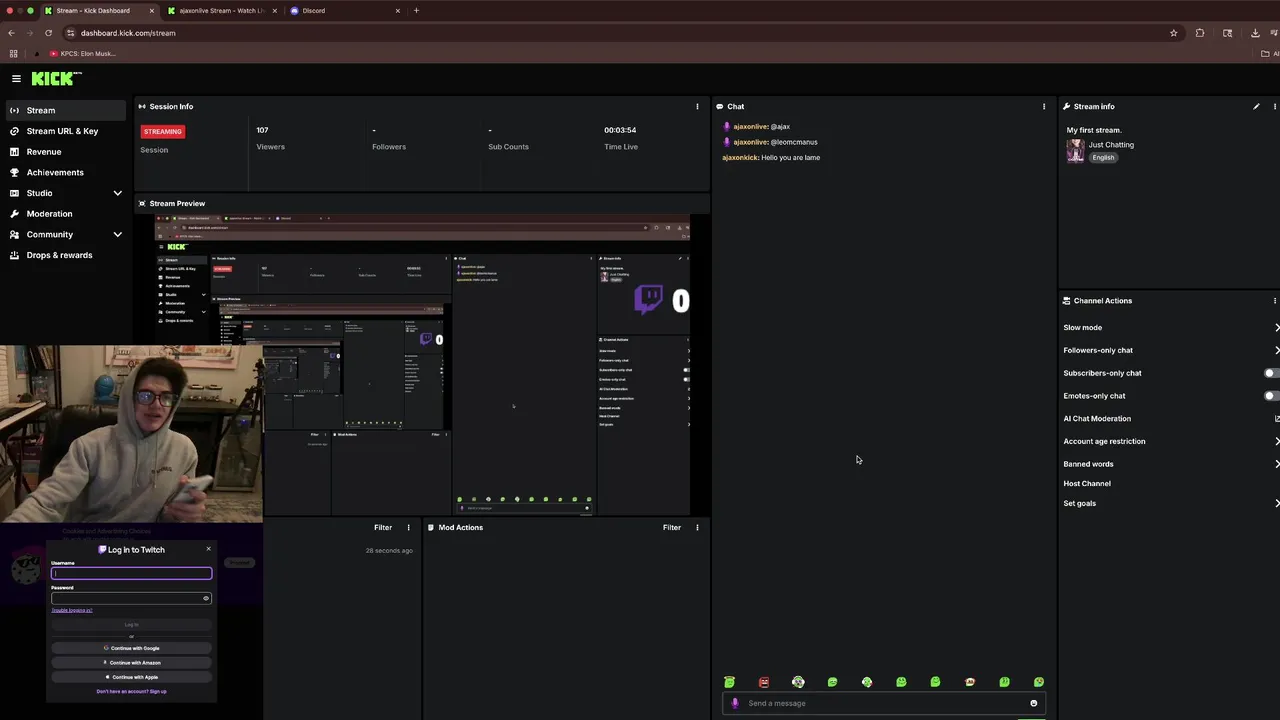Viewport: 1280px width, 720px height.
Task: Open Moderation page in sidebar
Action: pos(66,214)
